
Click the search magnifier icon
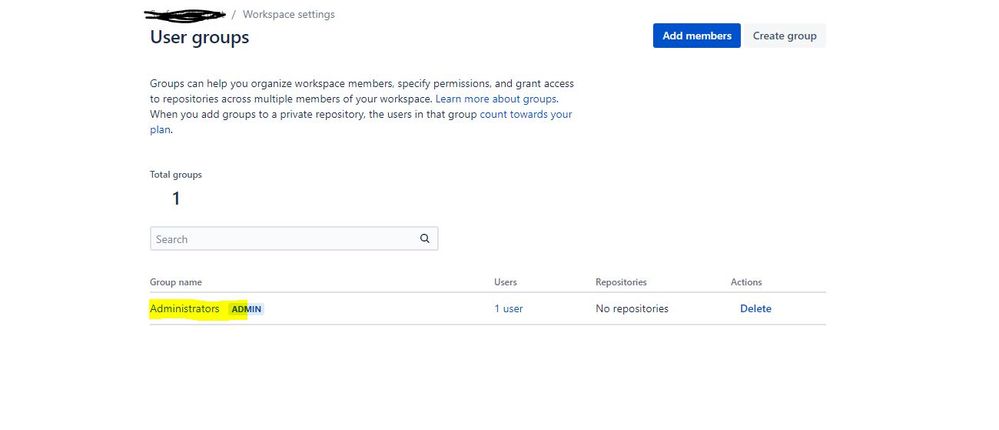coord(424,239)
